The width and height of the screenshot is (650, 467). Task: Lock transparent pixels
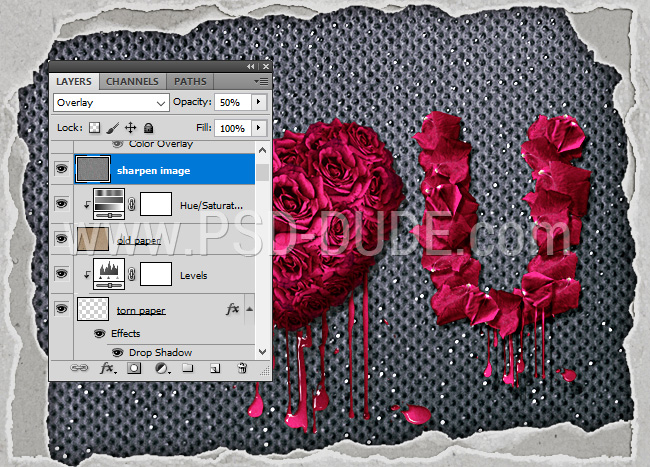click(x=95, y=128)
